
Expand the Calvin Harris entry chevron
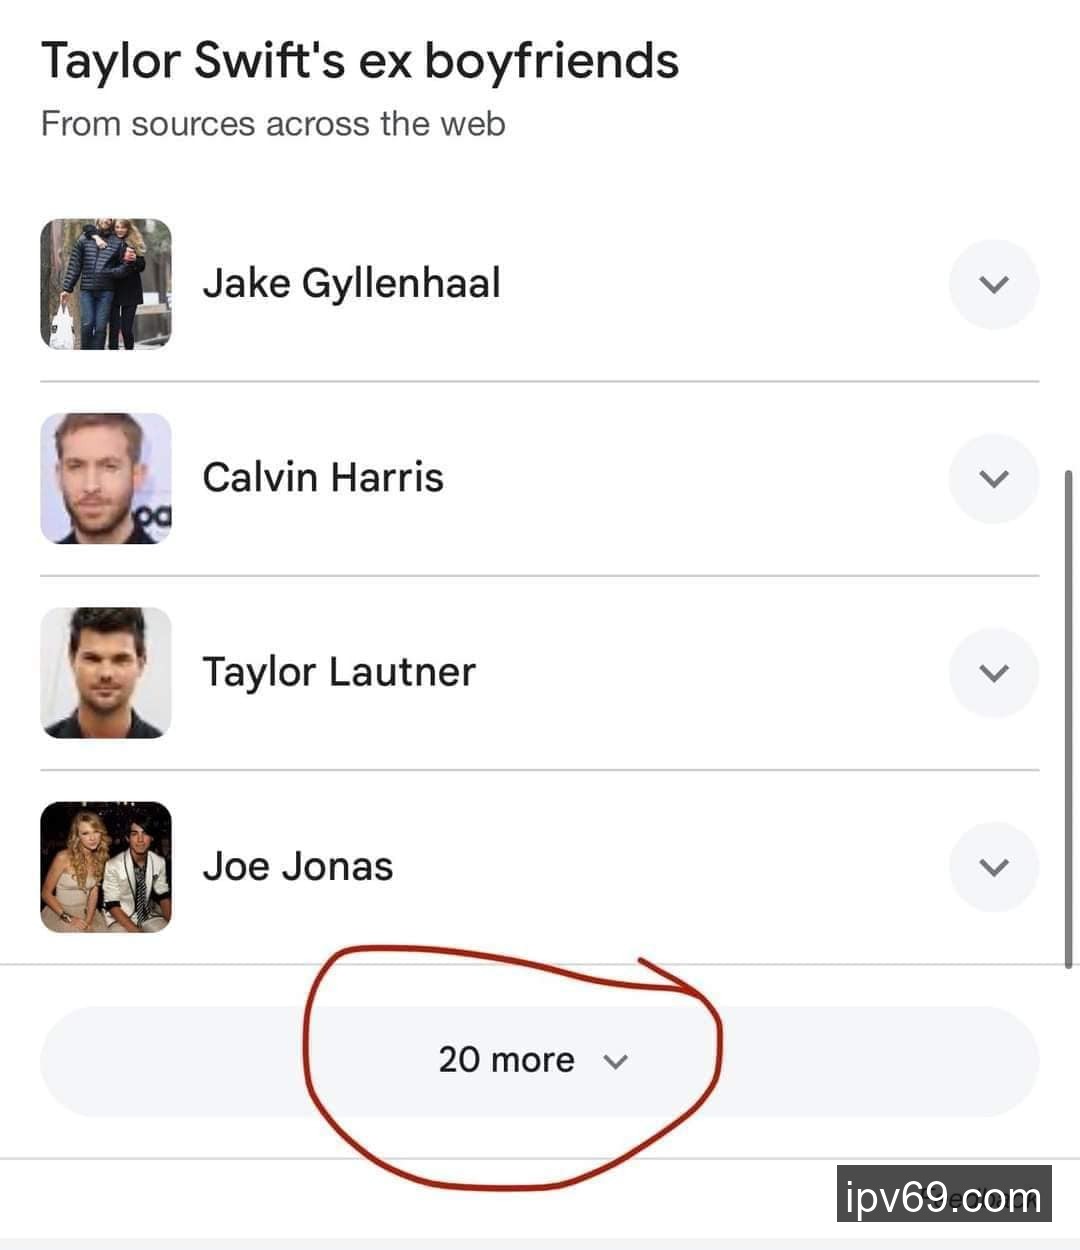(x=993, y=478)
